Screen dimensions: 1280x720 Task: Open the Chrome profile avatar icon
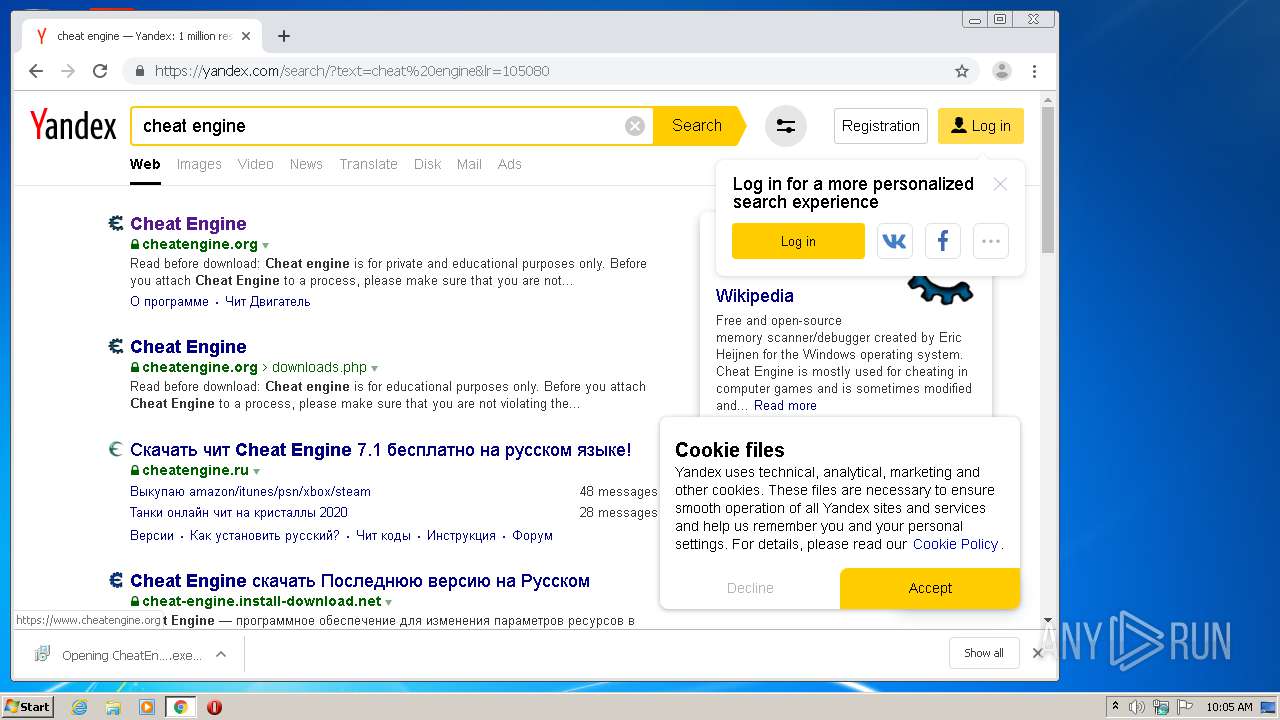1002,71
